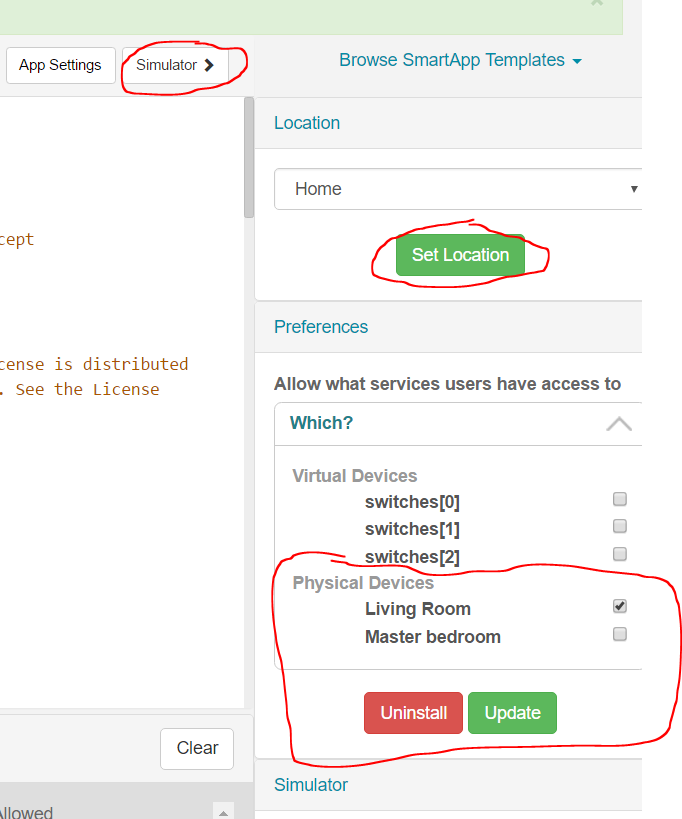Image resolution: width=682 pixels, height=819 pixels.
Task: Uncheck the Living Room physical device
Action: coord(620,605)
